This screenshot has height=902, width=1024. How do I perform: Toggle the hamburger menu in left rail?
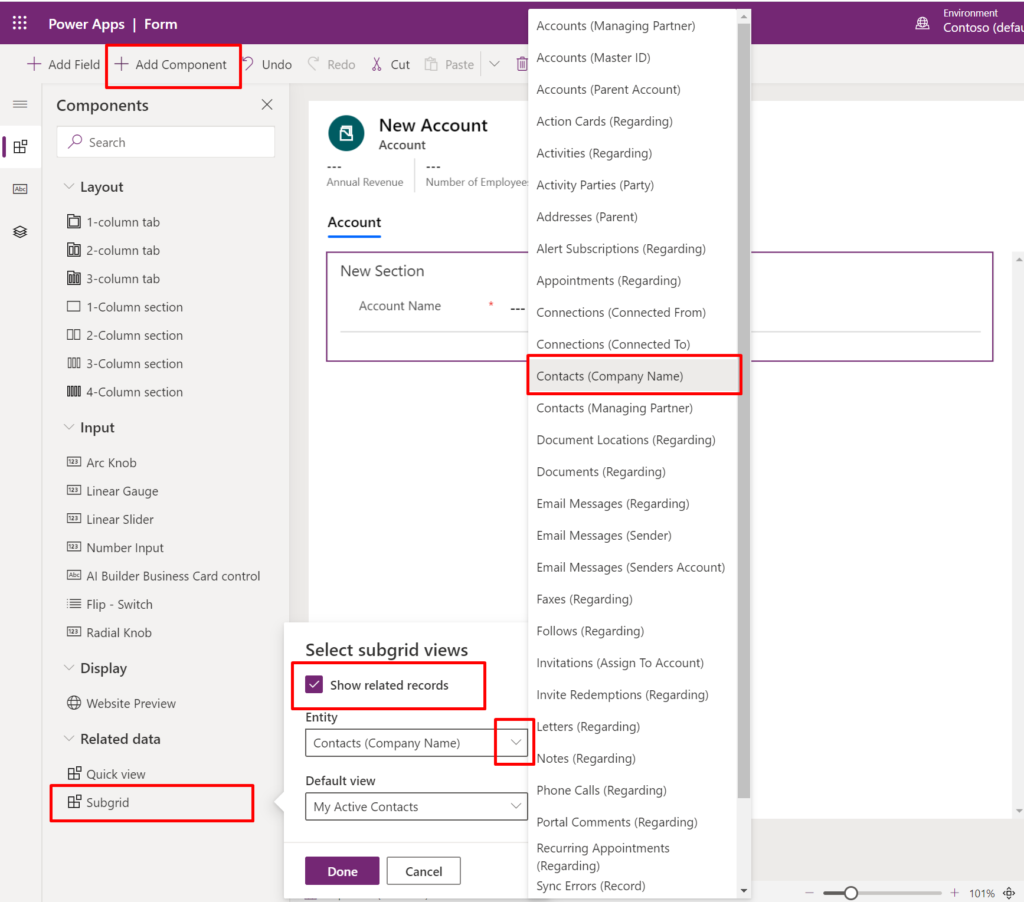(x=20, y=105)
